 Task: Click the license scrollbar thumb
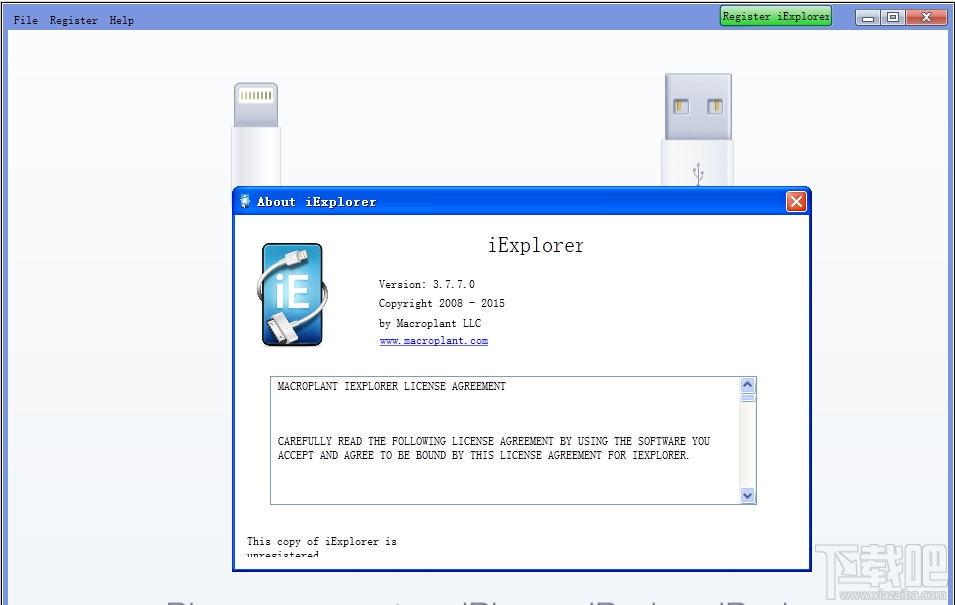click(748, 398)
